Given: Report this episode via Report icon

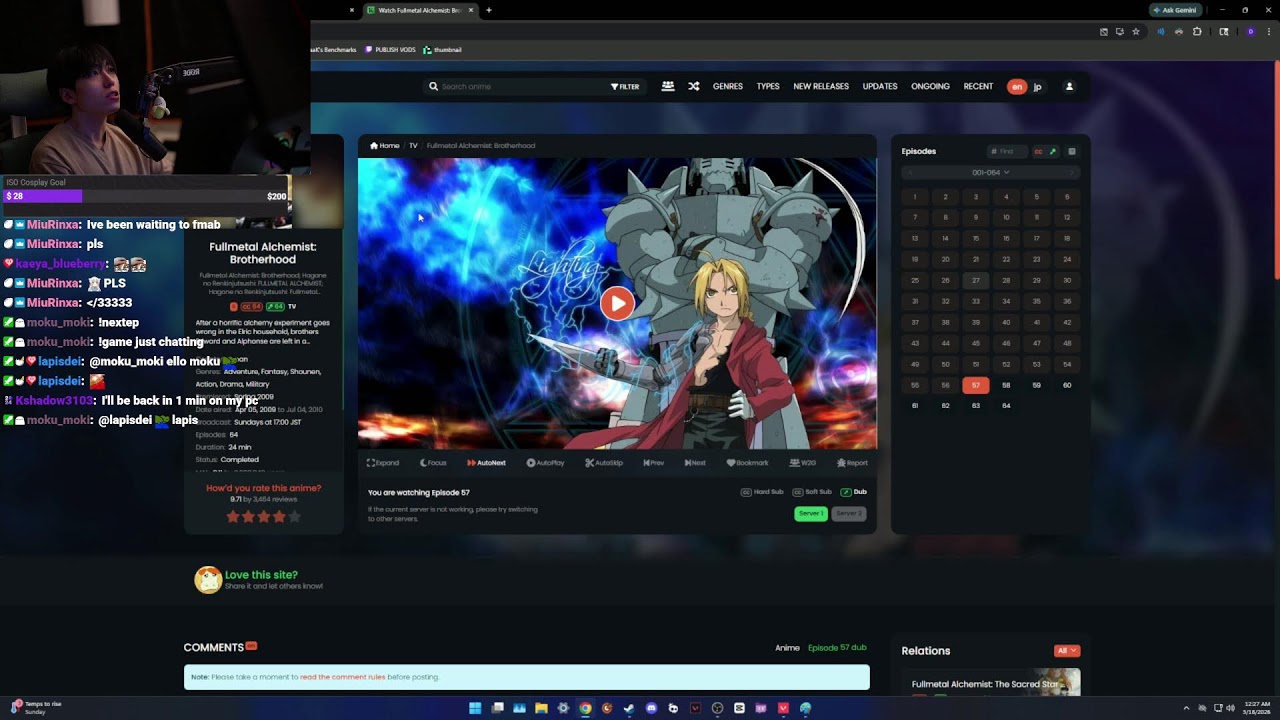Looking at the screenshot, I should point(853,463).
